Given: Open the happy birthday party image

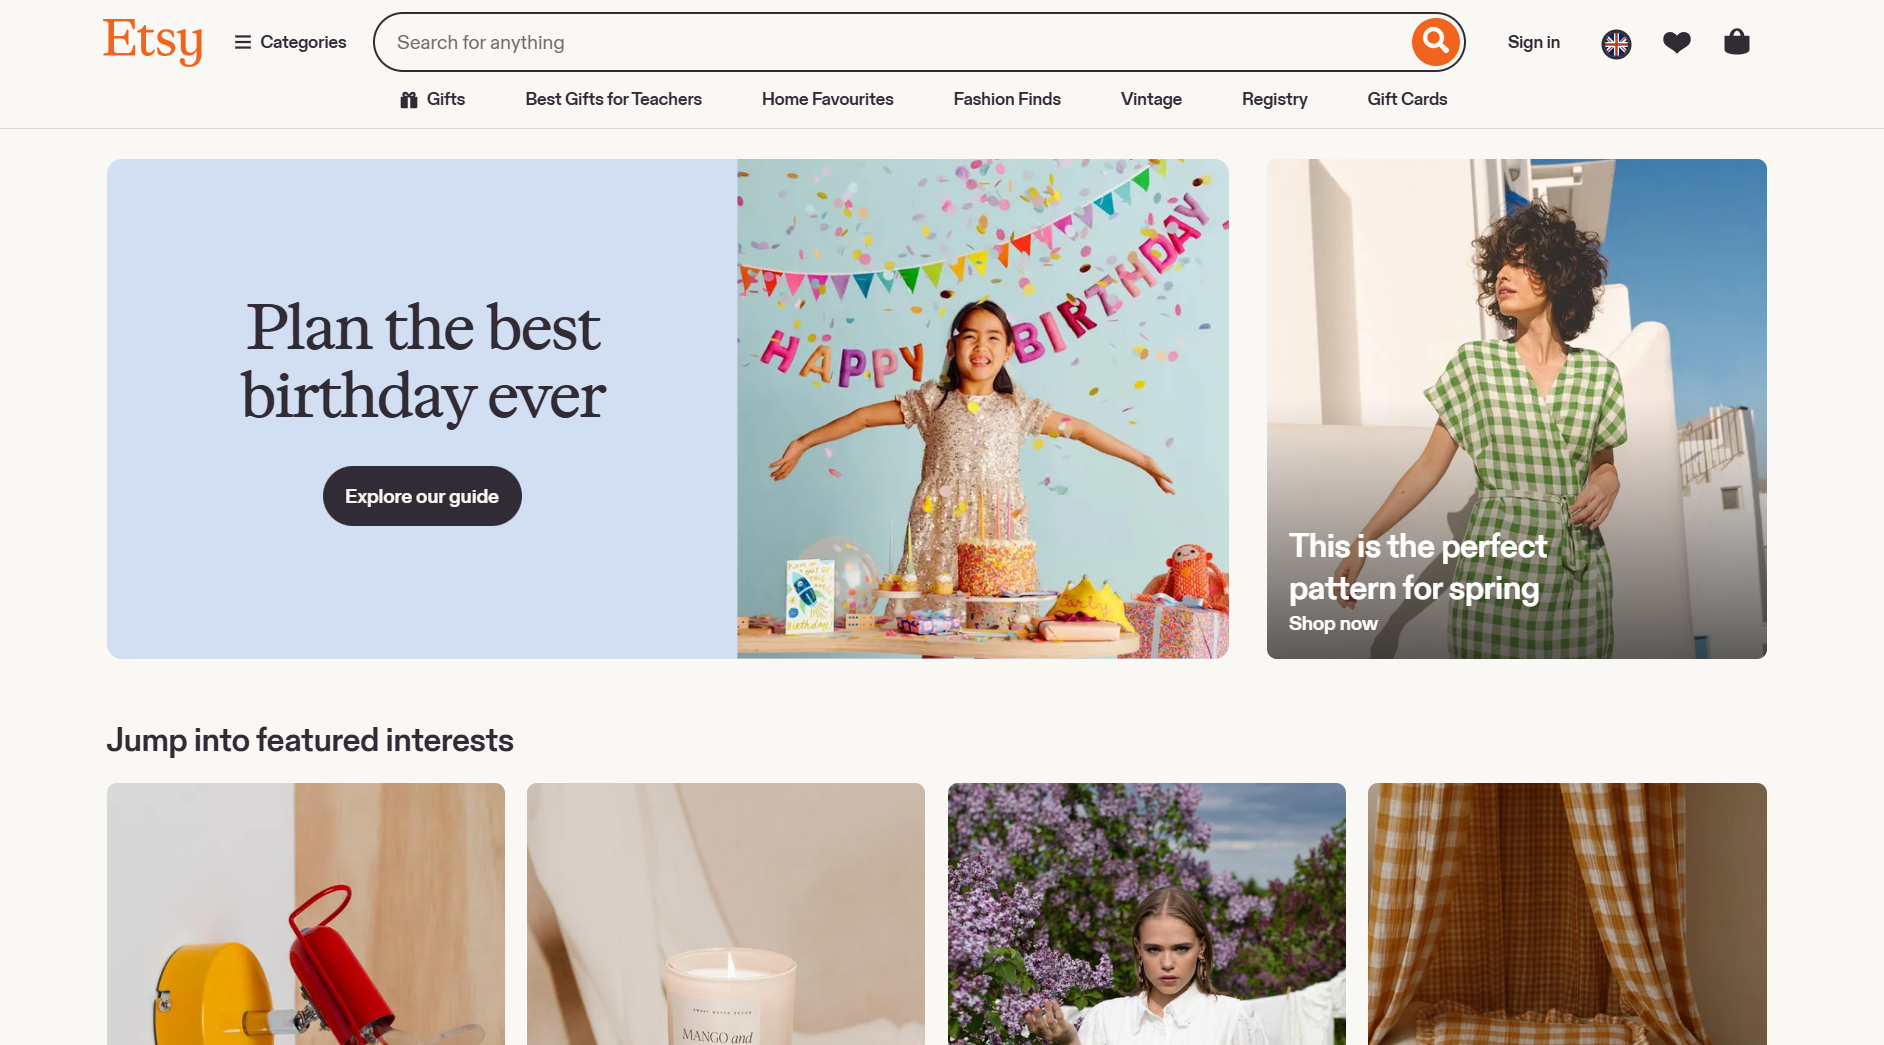Looking at the screenshot, I should point(983,409).
